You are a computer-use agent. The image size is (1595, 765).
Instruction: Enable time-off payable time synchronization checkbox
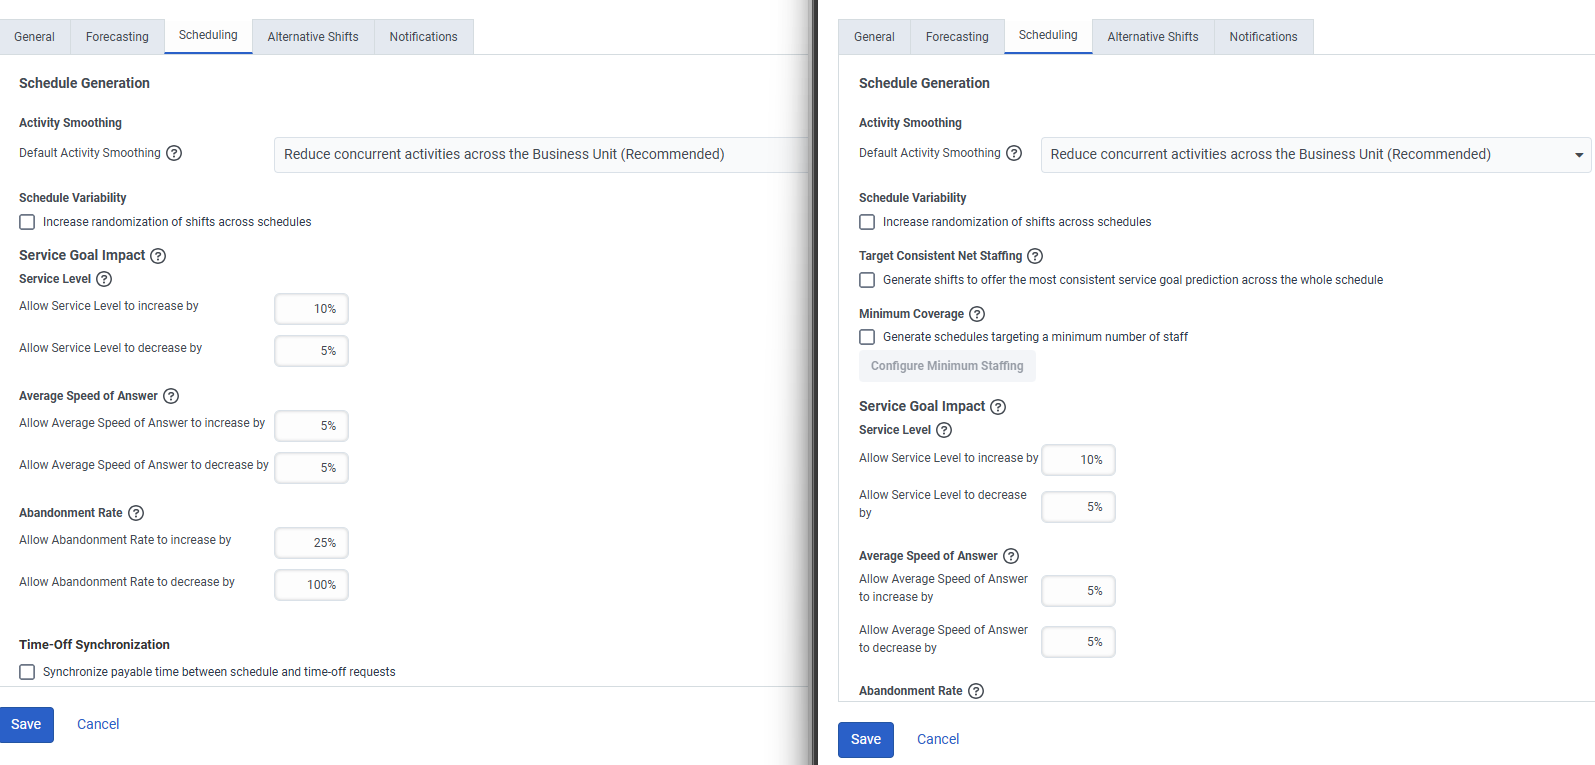tap(27, 672)
